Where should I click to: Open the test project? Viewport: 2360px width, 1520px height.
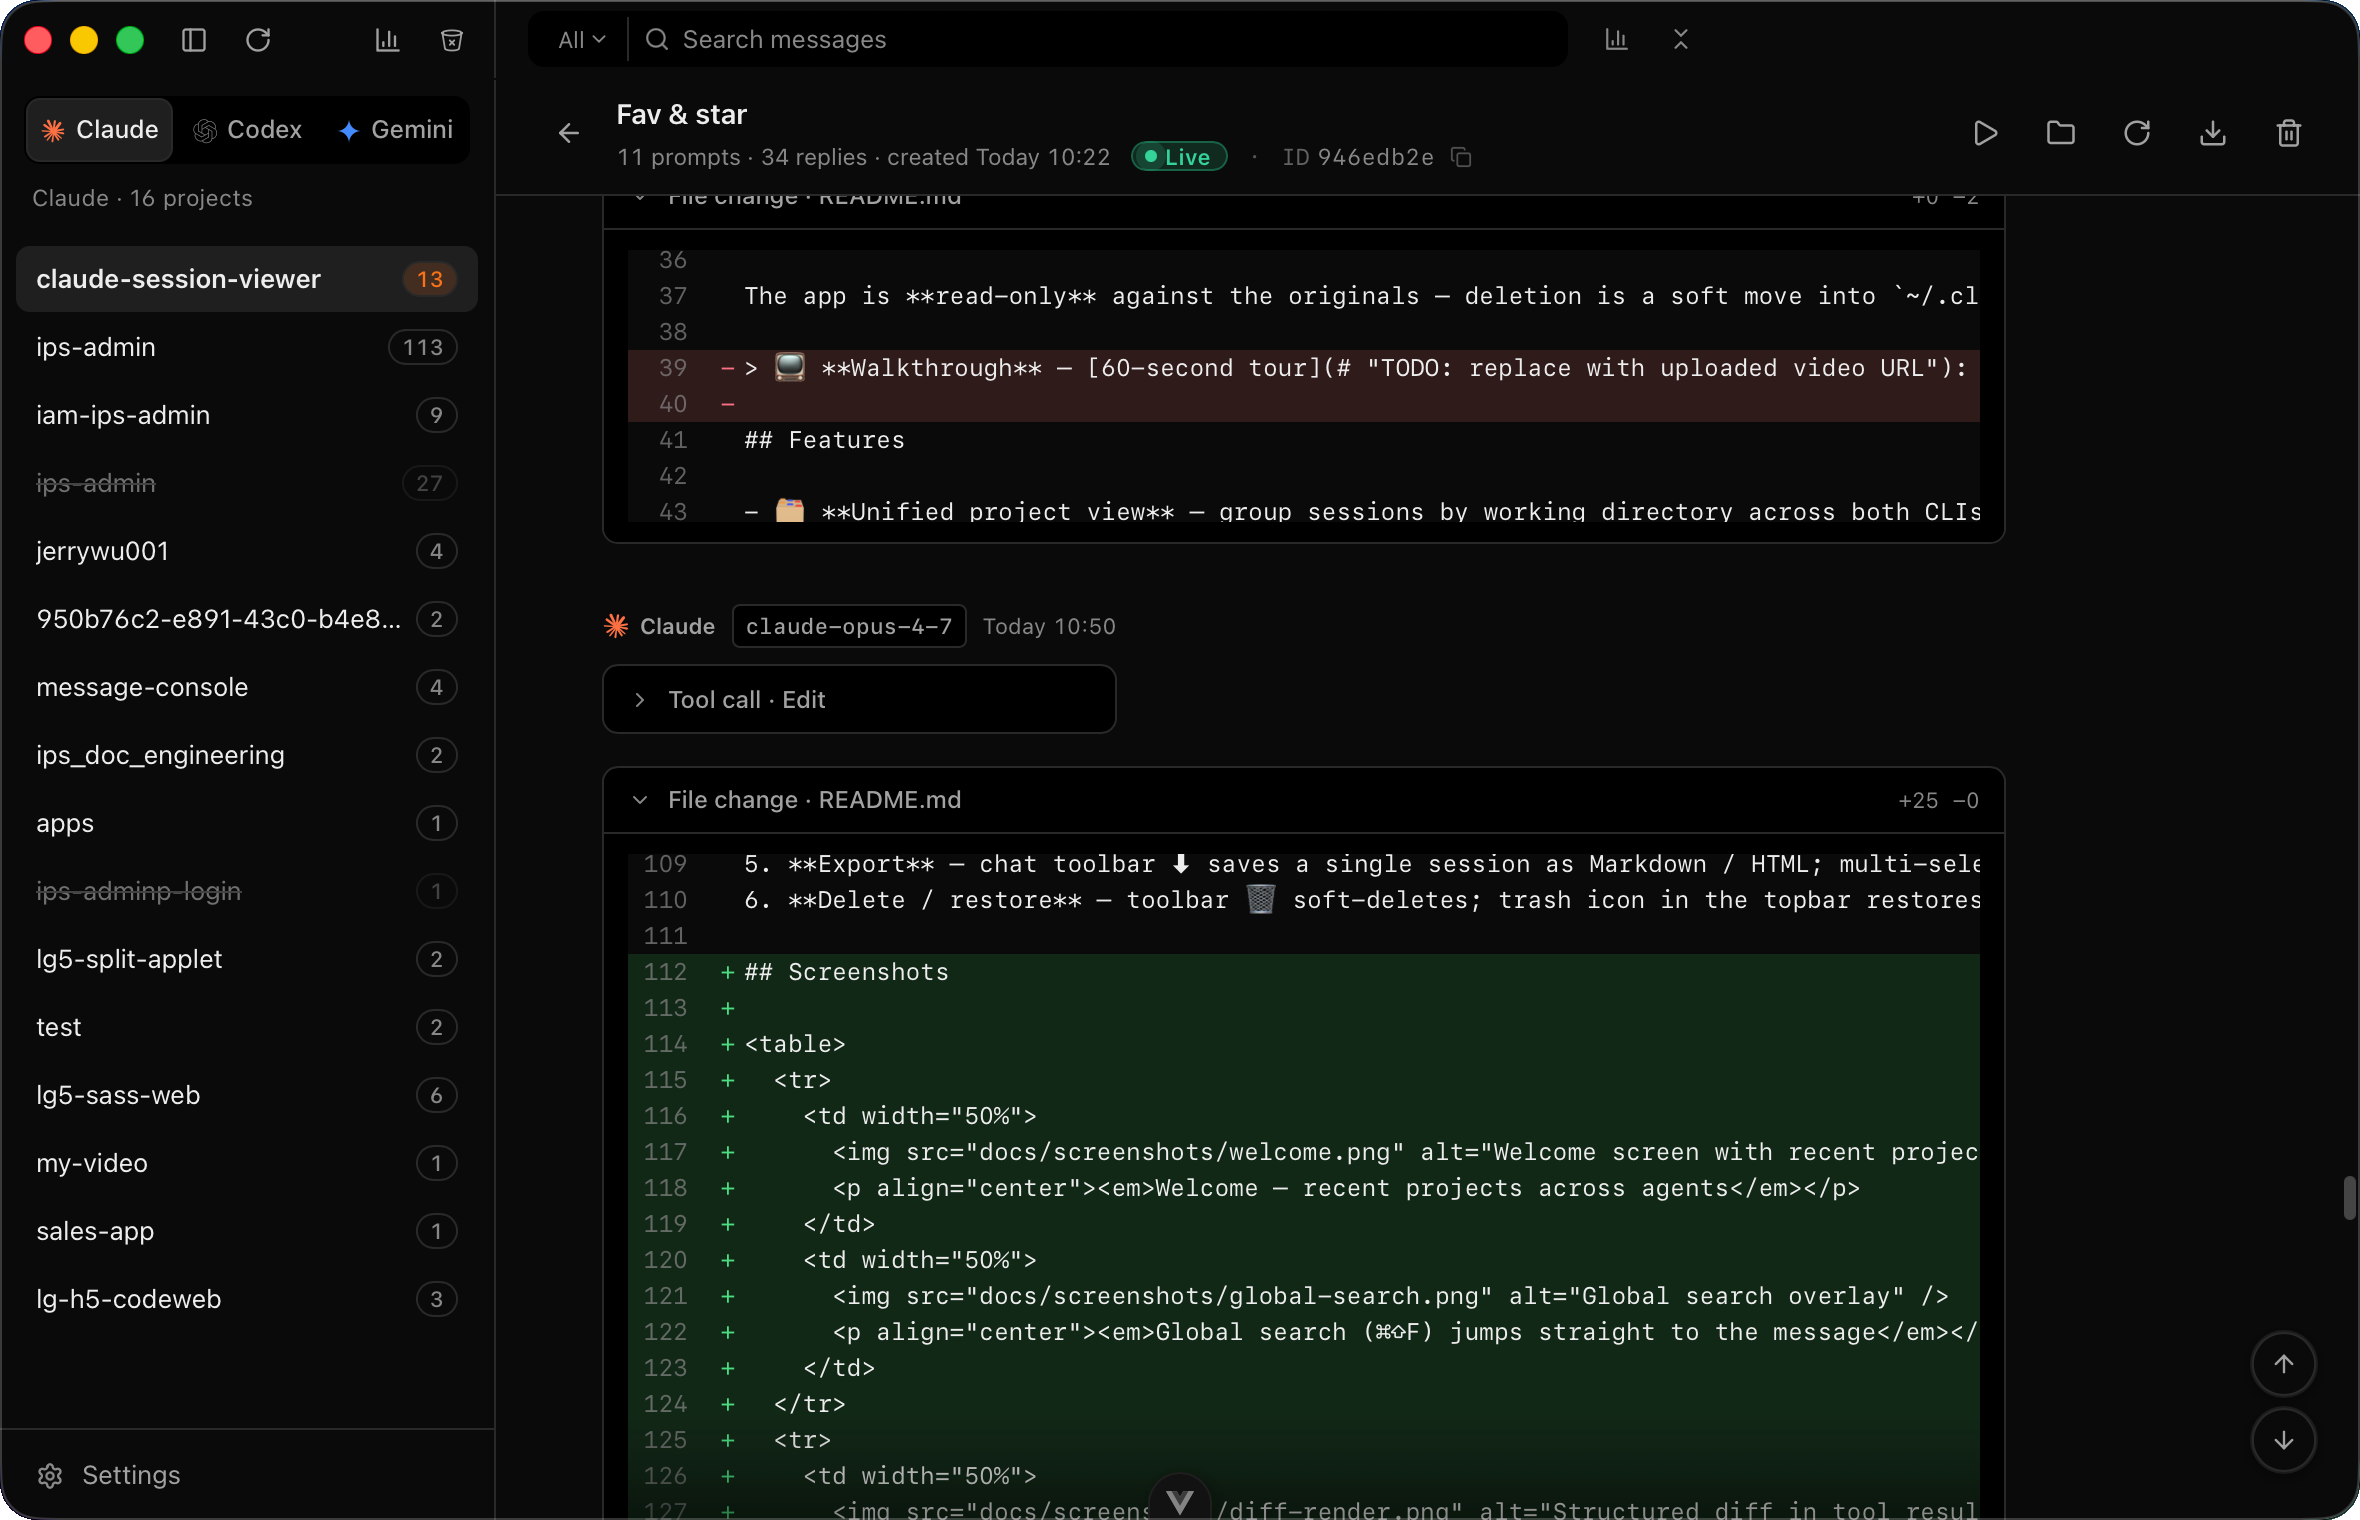click(247, 1027)
